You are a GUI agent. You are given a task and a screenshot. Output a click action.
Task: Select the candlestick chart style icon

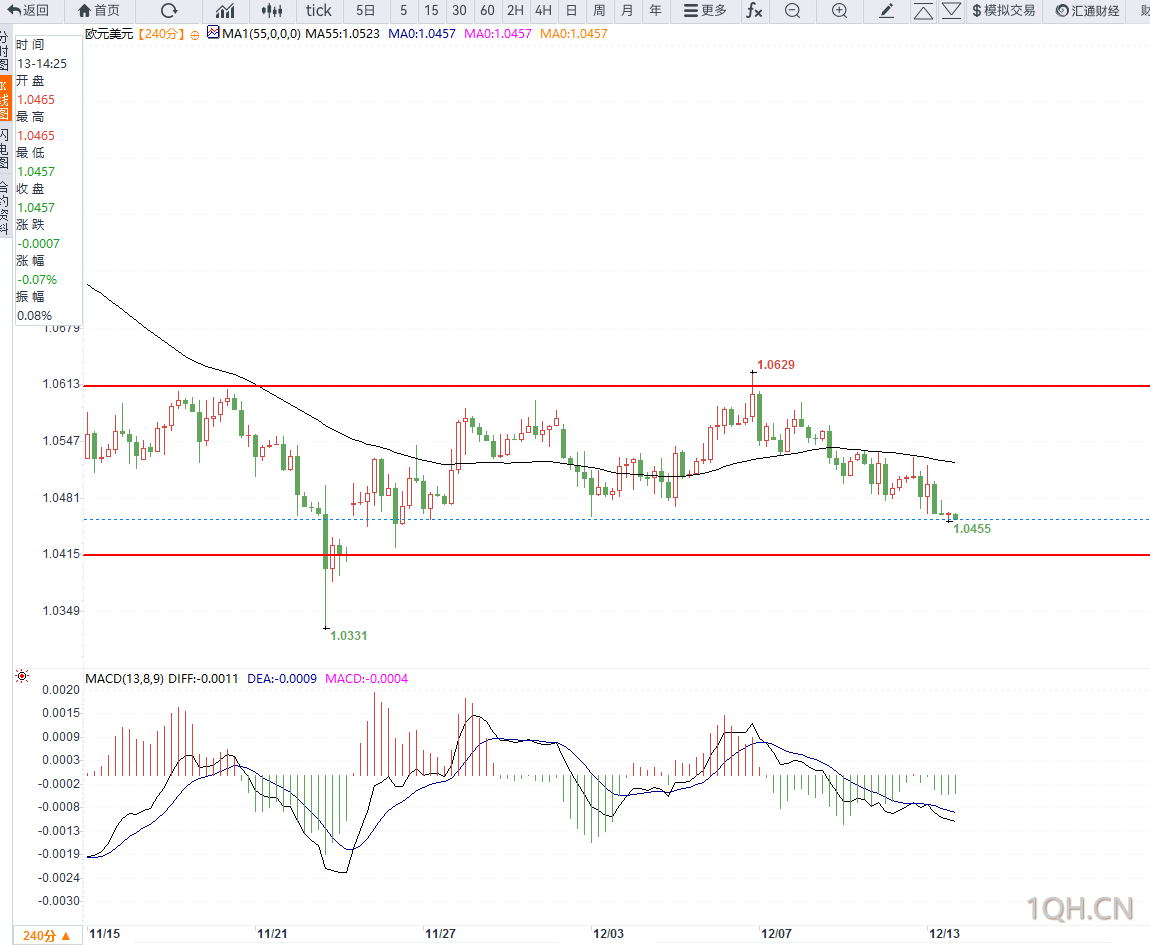coord(272,11)
